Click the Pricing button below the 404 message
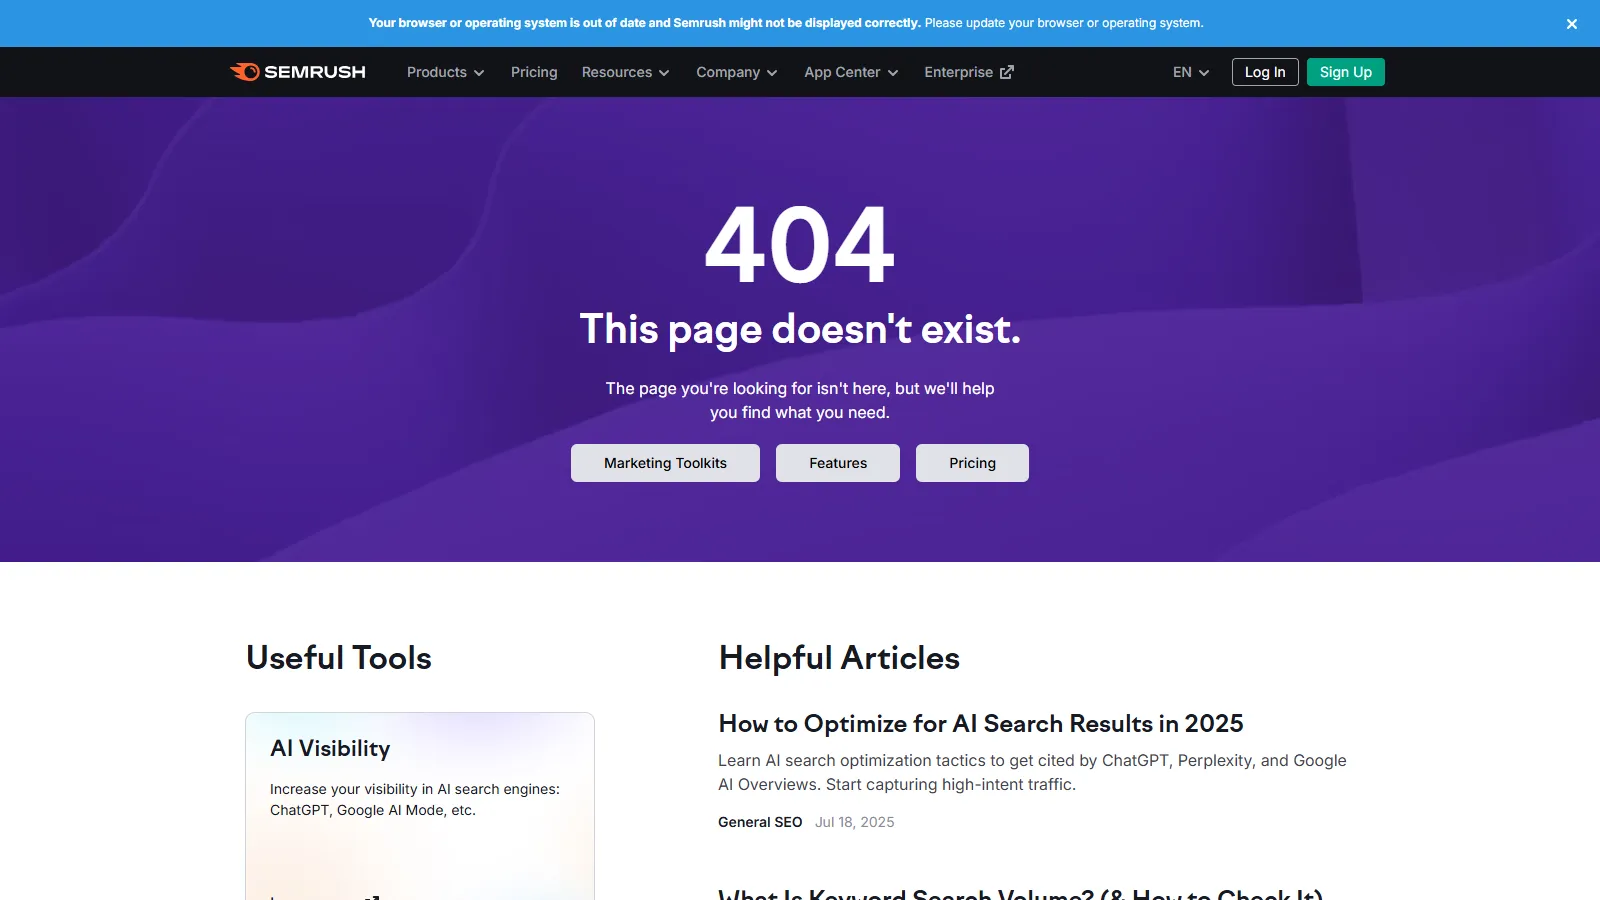This screenshot has width=1600, height=900. click(972, 463)
